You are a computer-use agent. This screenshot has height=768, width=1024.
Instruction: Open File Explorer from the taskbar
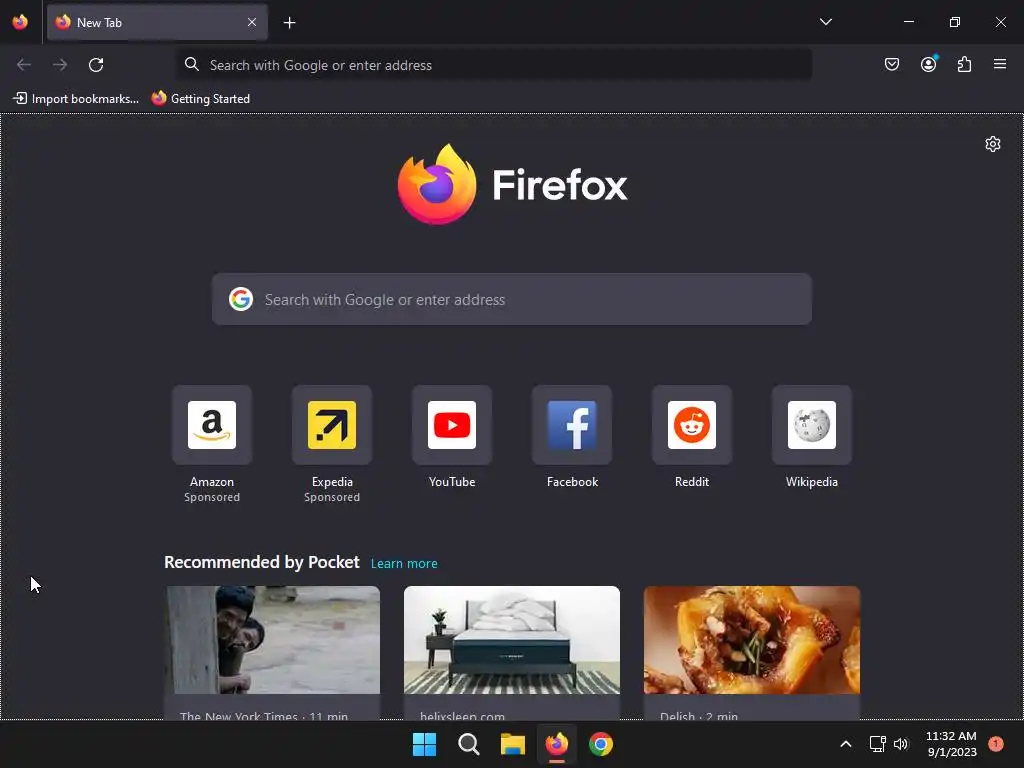(513, 744)
